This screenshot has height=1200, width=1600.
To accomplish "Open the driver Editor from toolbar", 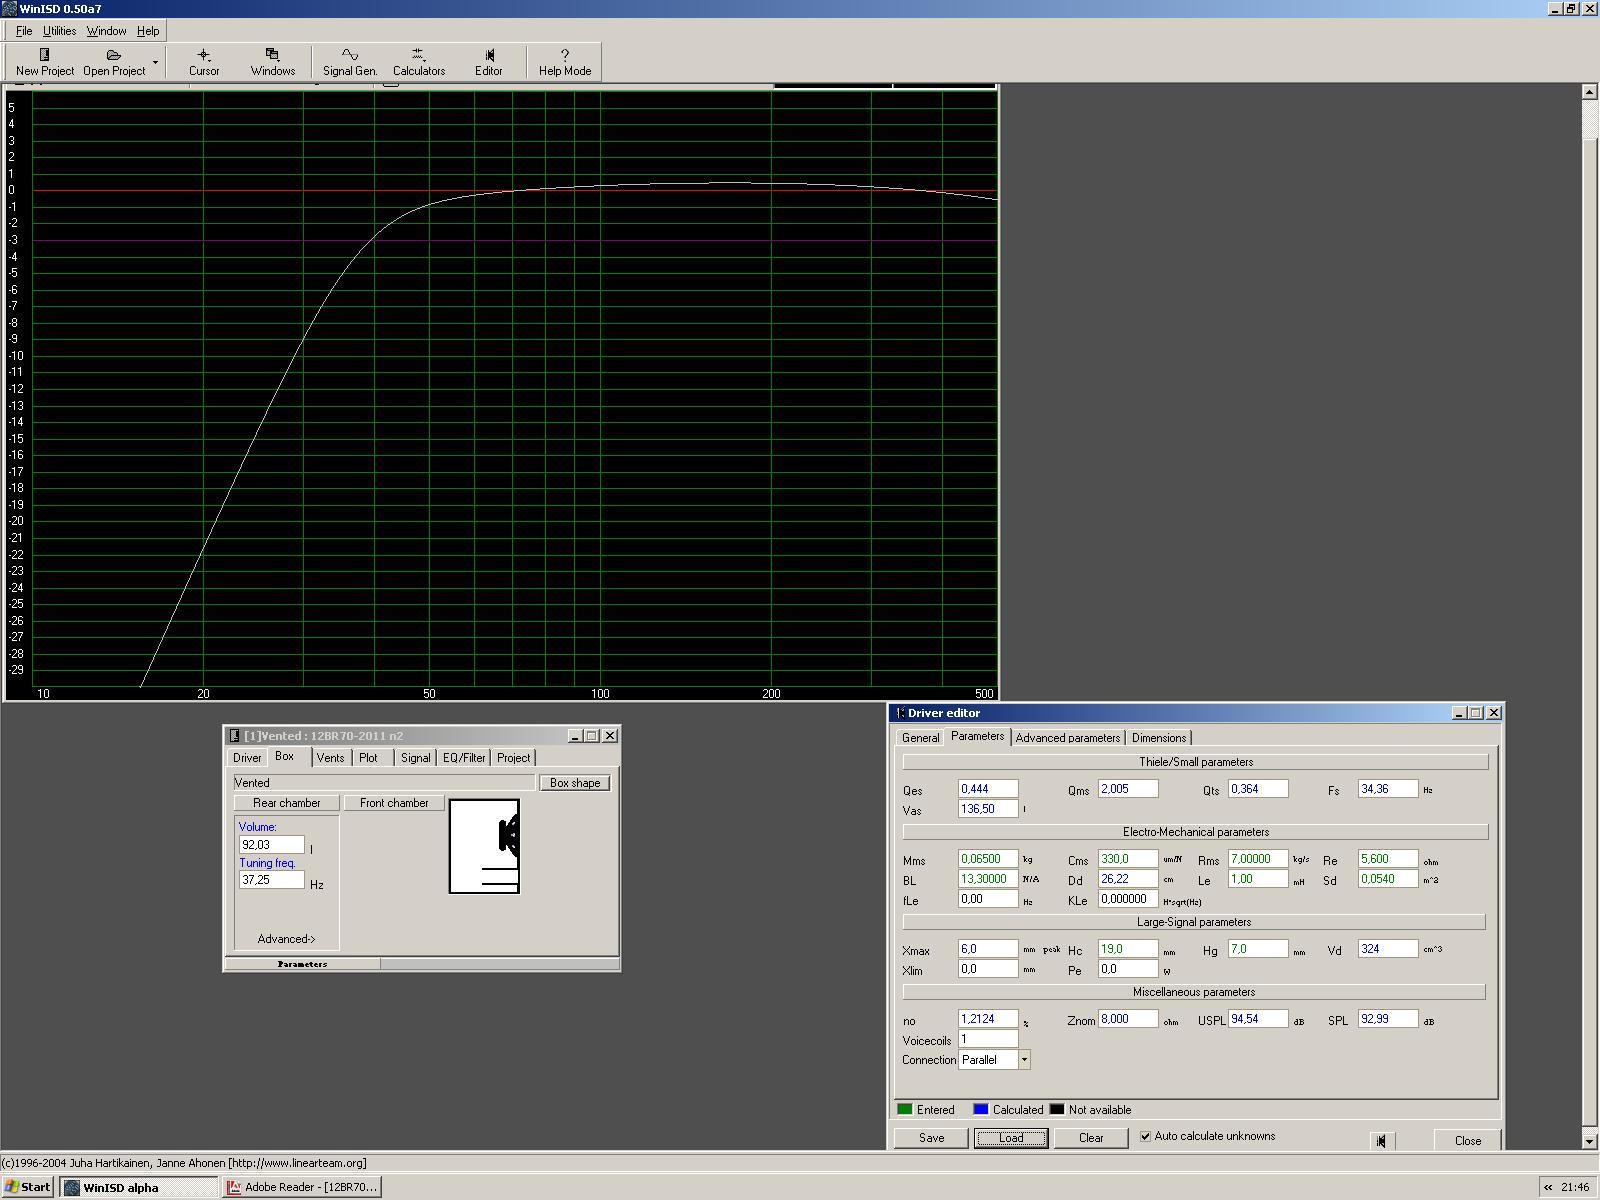I will (x=488, y=61).
